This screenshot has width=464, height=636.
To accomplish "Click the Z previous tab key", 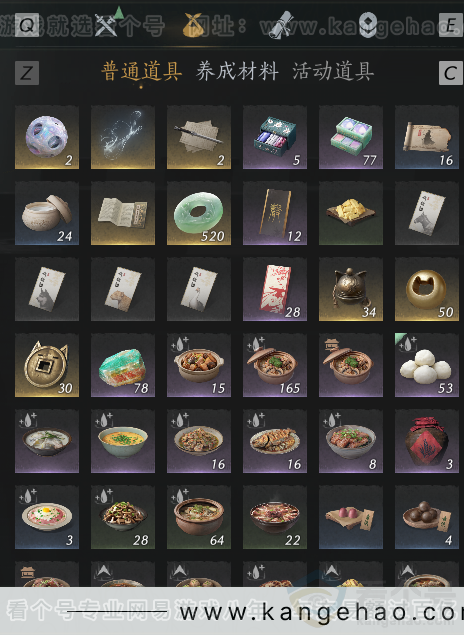I will 27,73.
